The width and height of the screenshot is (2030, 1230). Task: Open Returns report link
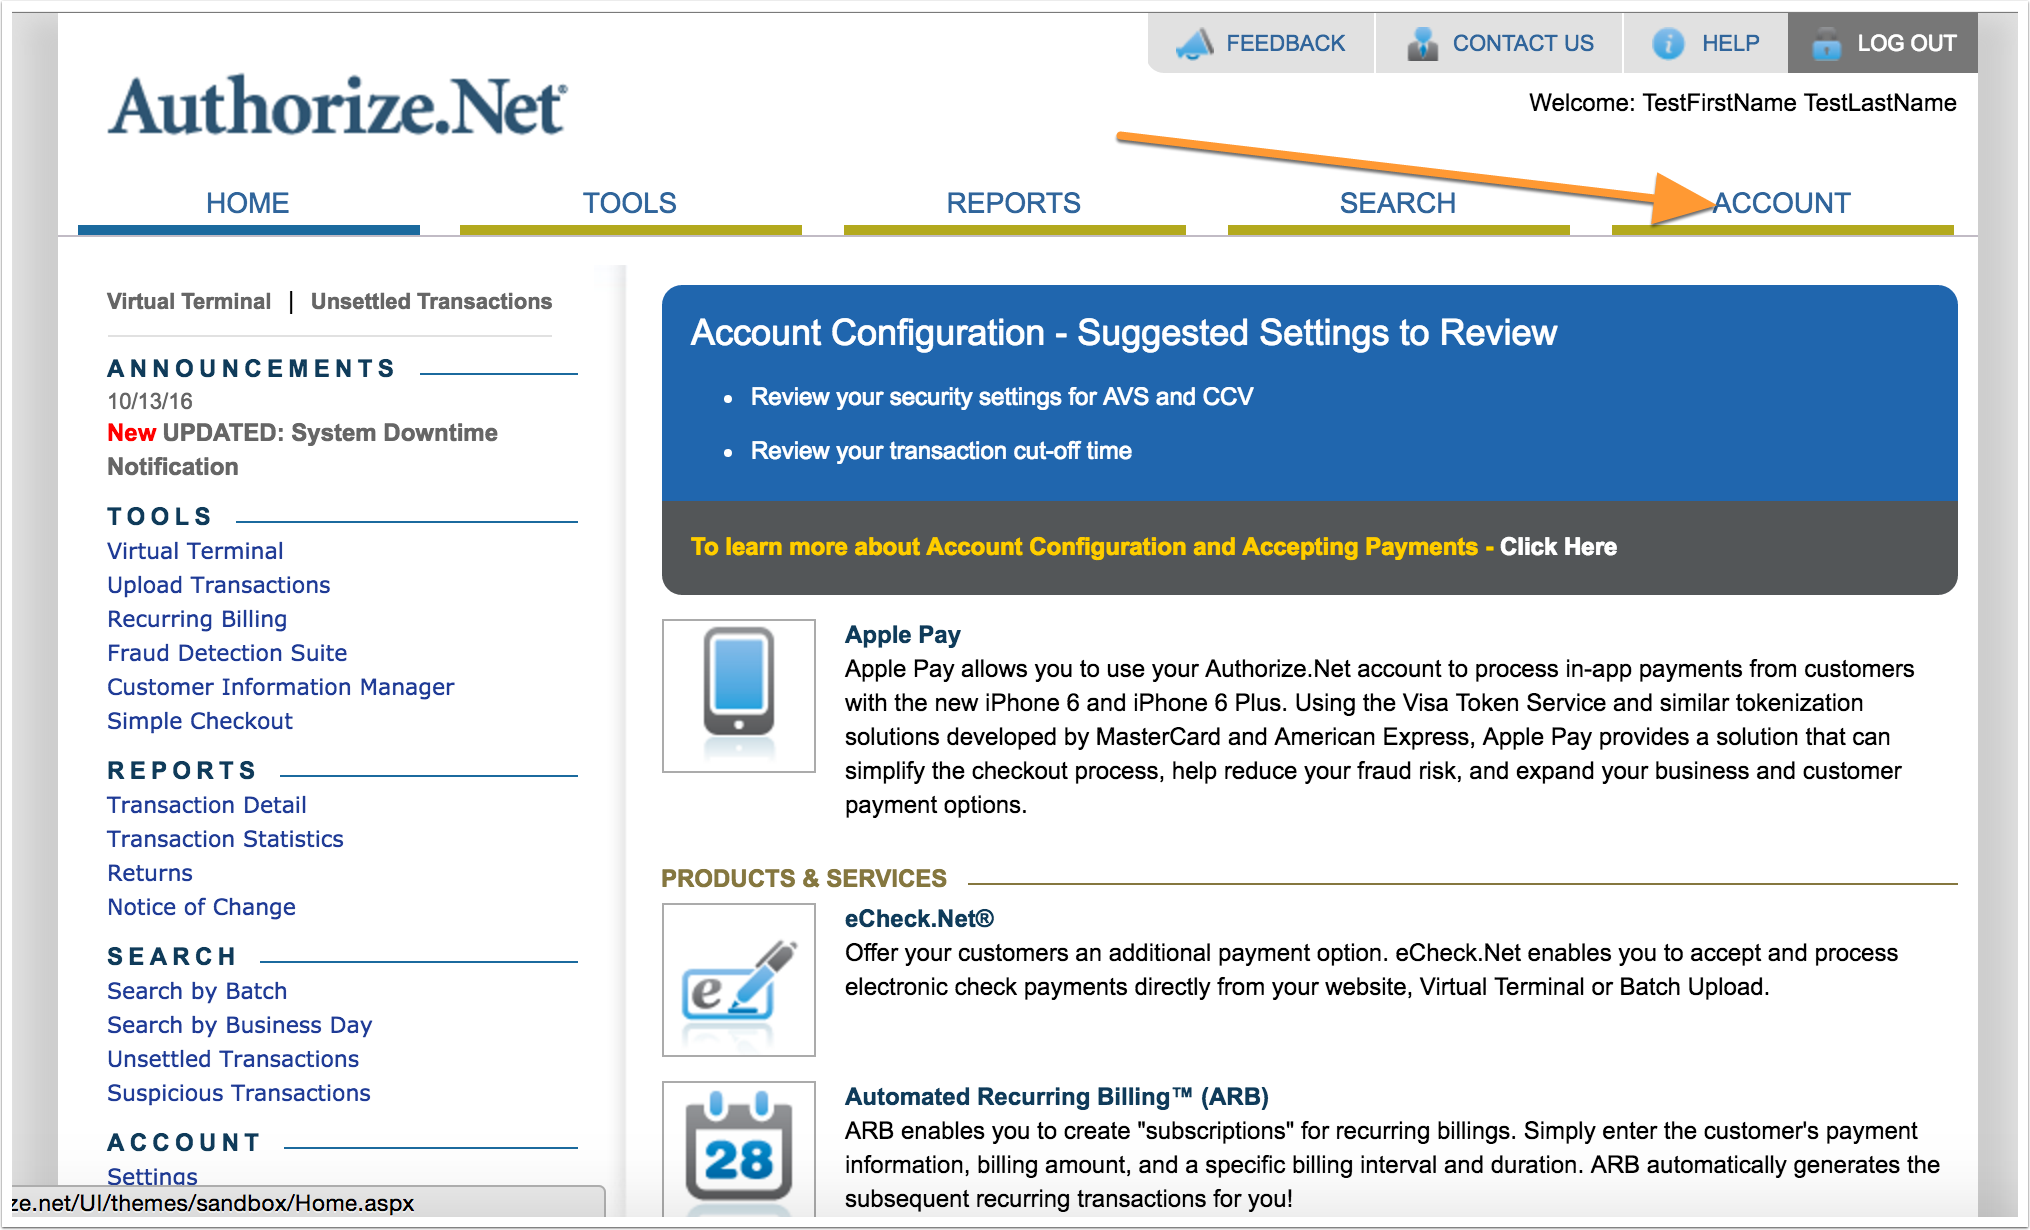pos(150,873)
